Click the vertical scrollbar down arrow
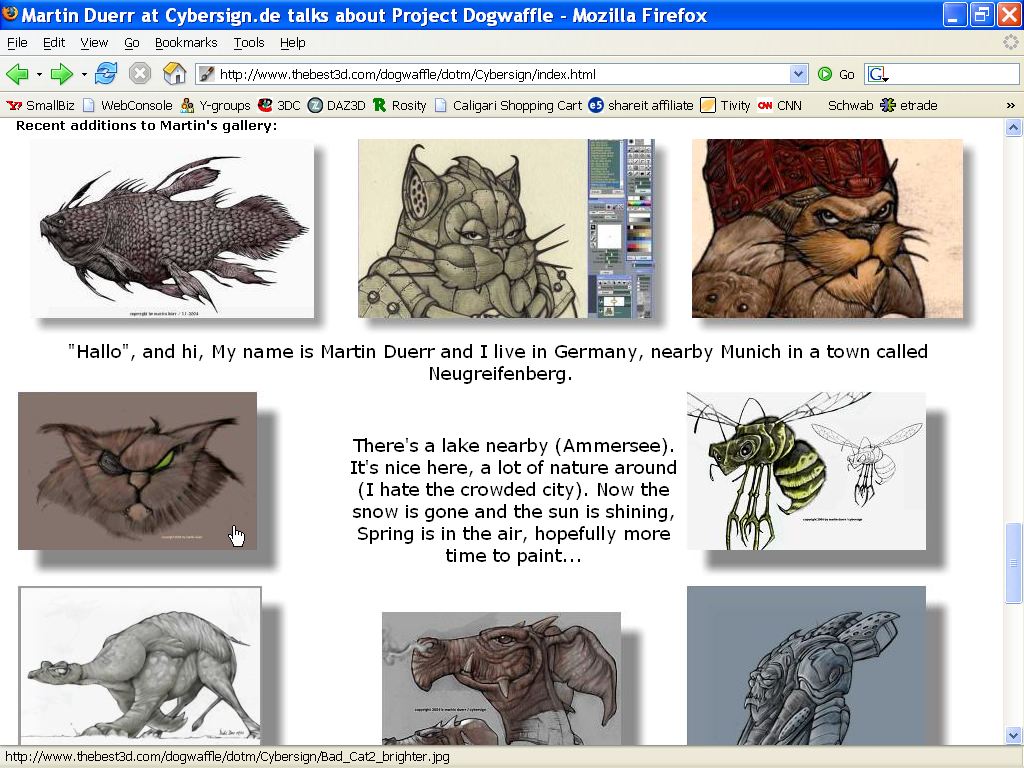The height and width of the screenshot is (768, 1024). [x=1013, y=735]
